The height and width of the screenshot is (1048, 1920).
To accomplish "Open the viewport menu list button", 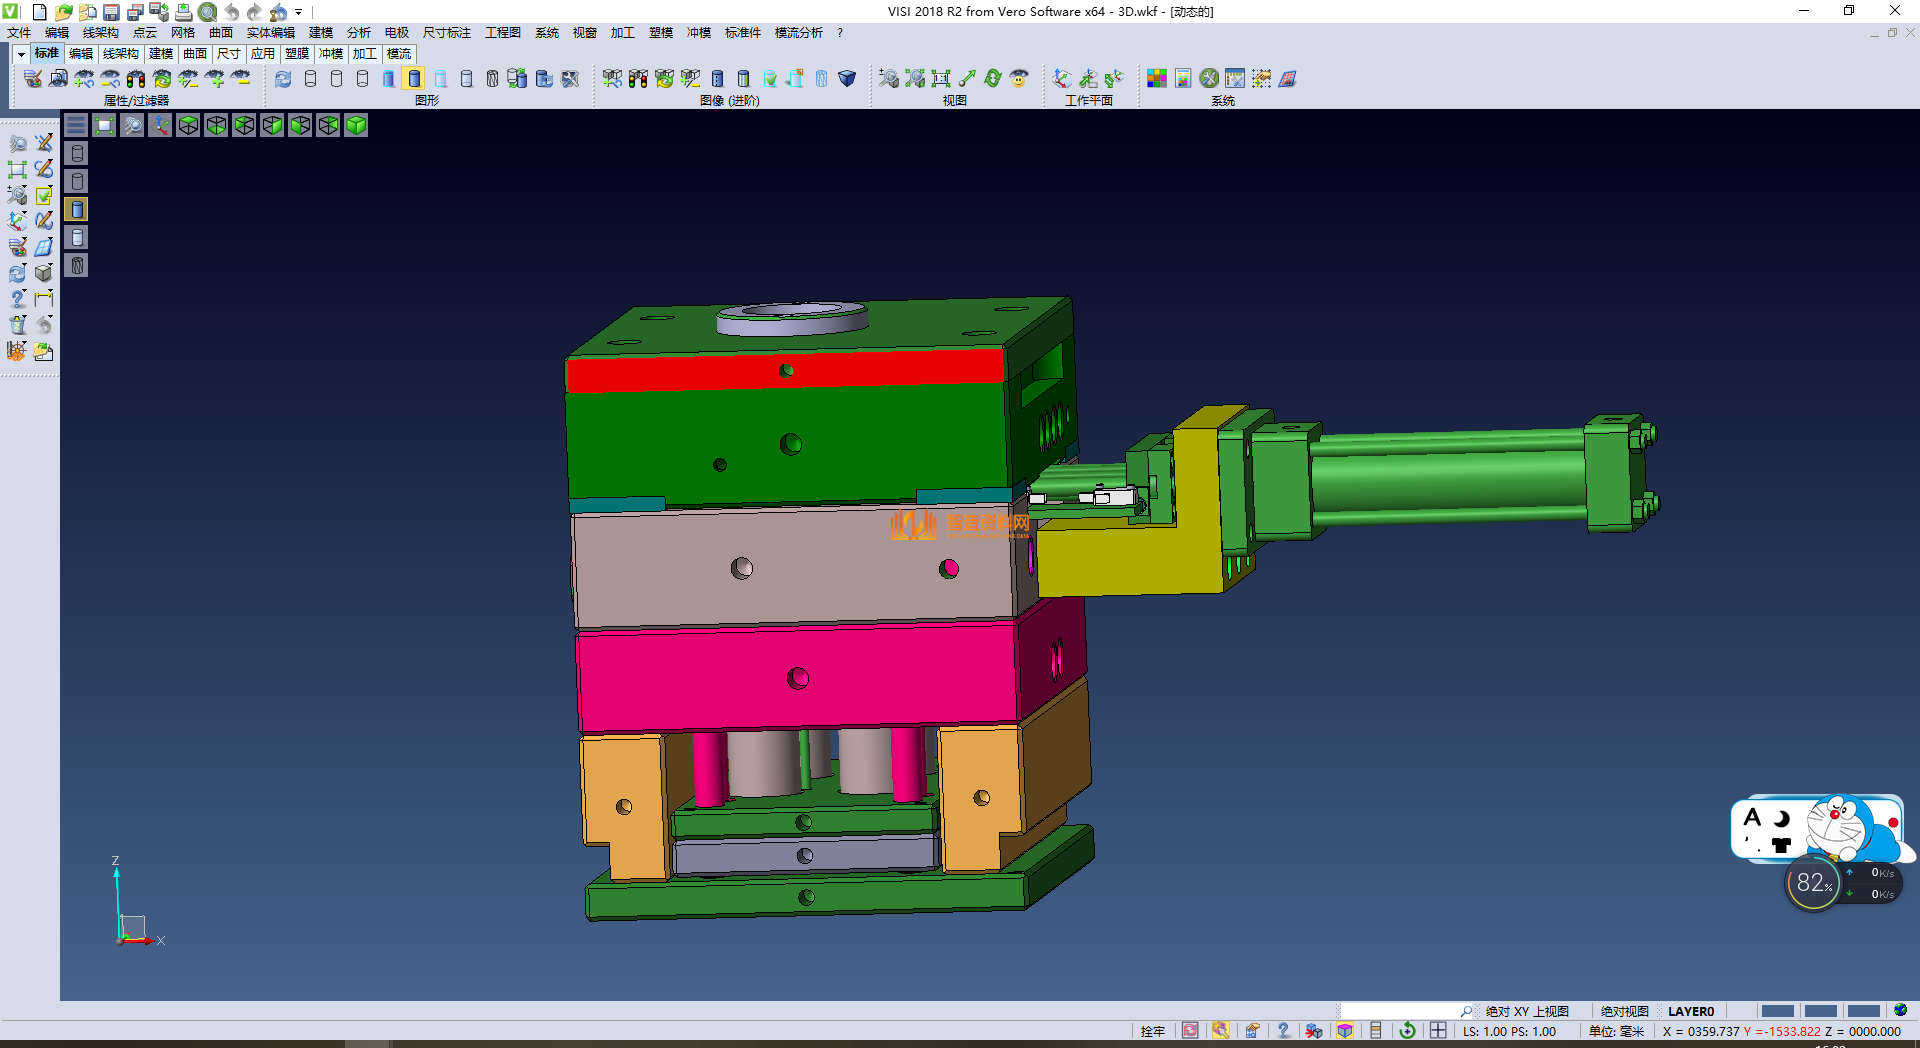I will pos(76,125).
